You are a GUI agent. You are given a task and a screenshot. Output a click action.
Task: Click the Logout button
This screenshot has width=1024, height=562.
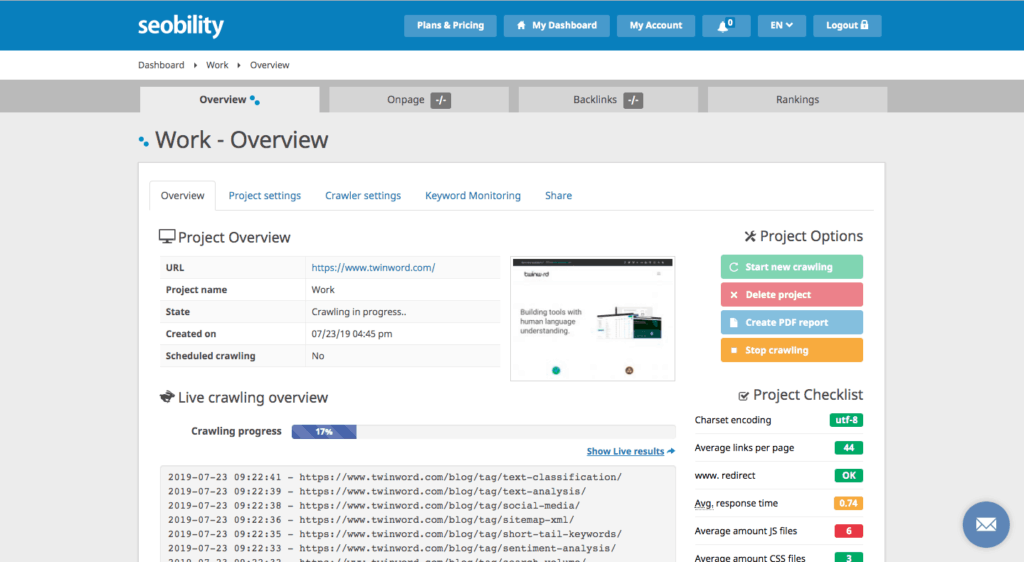(x=847, y=25)
